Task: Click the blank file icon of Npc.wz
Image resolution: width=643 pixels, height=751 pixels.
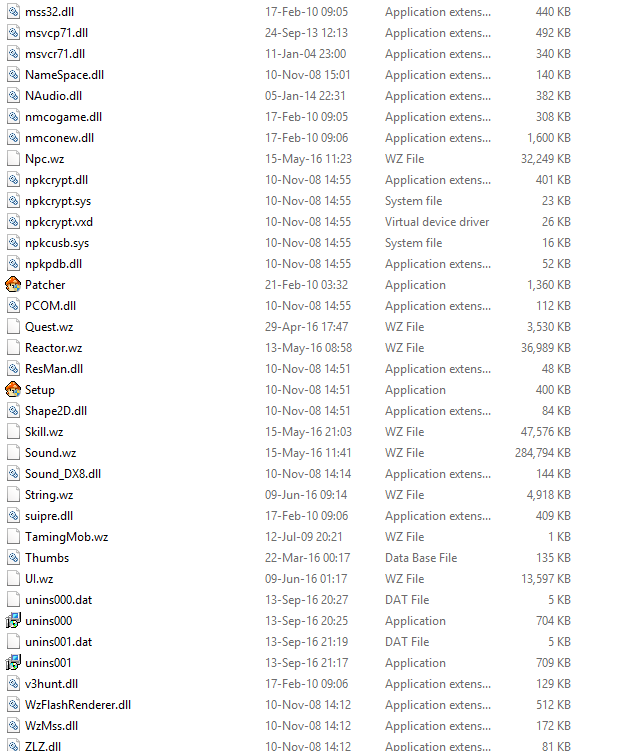Action: (13, 159)
